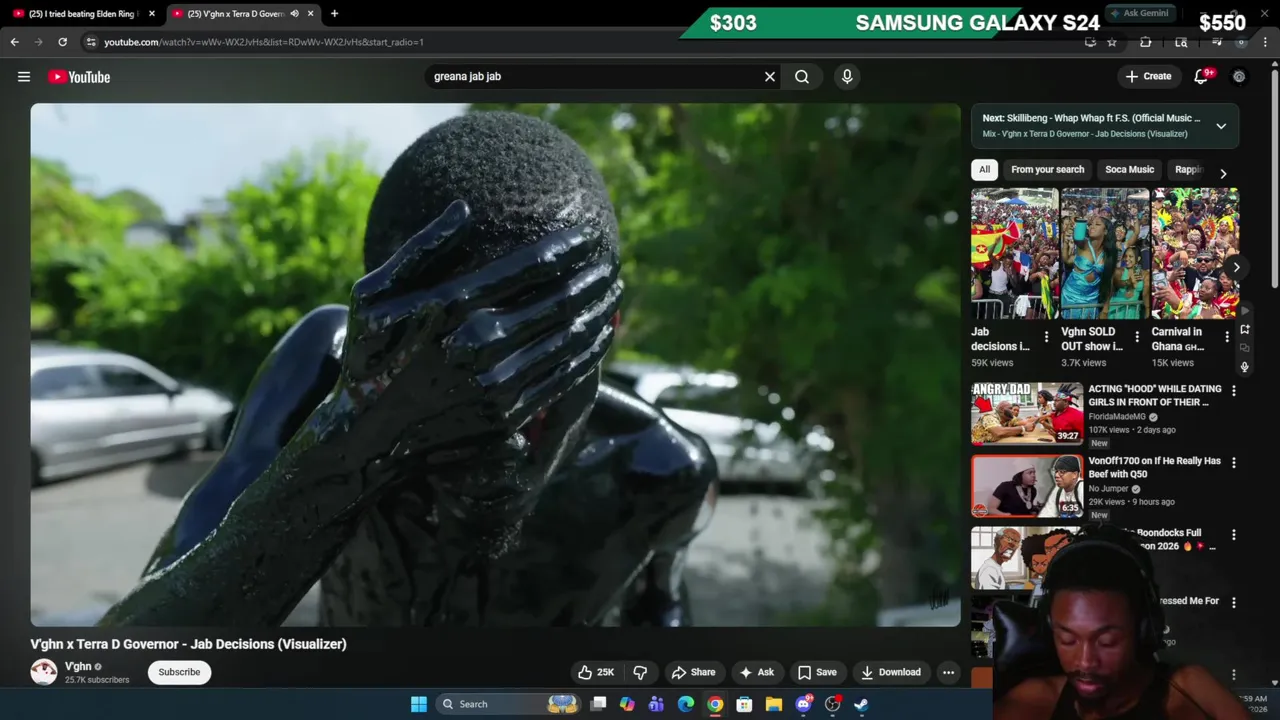The width and height of the screenshot is (1280, 720).
Task: Start voice search with the microphone
Action: click(847, 76)
